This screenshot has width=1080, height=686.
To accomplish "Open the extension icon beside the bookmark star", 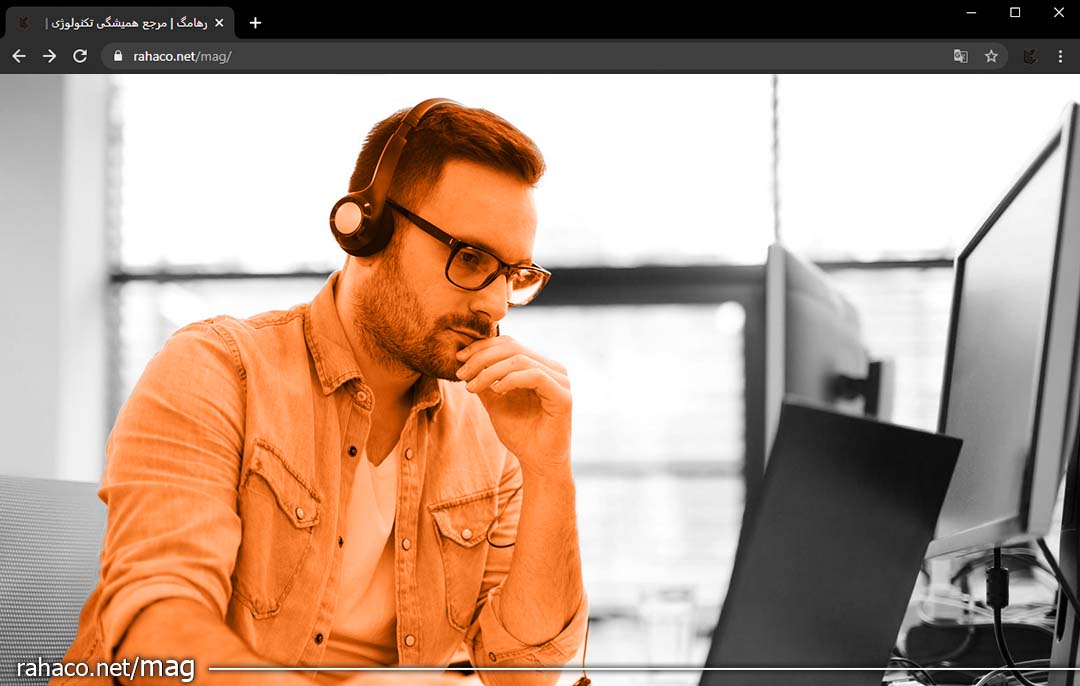I will tap(1029, 56).
